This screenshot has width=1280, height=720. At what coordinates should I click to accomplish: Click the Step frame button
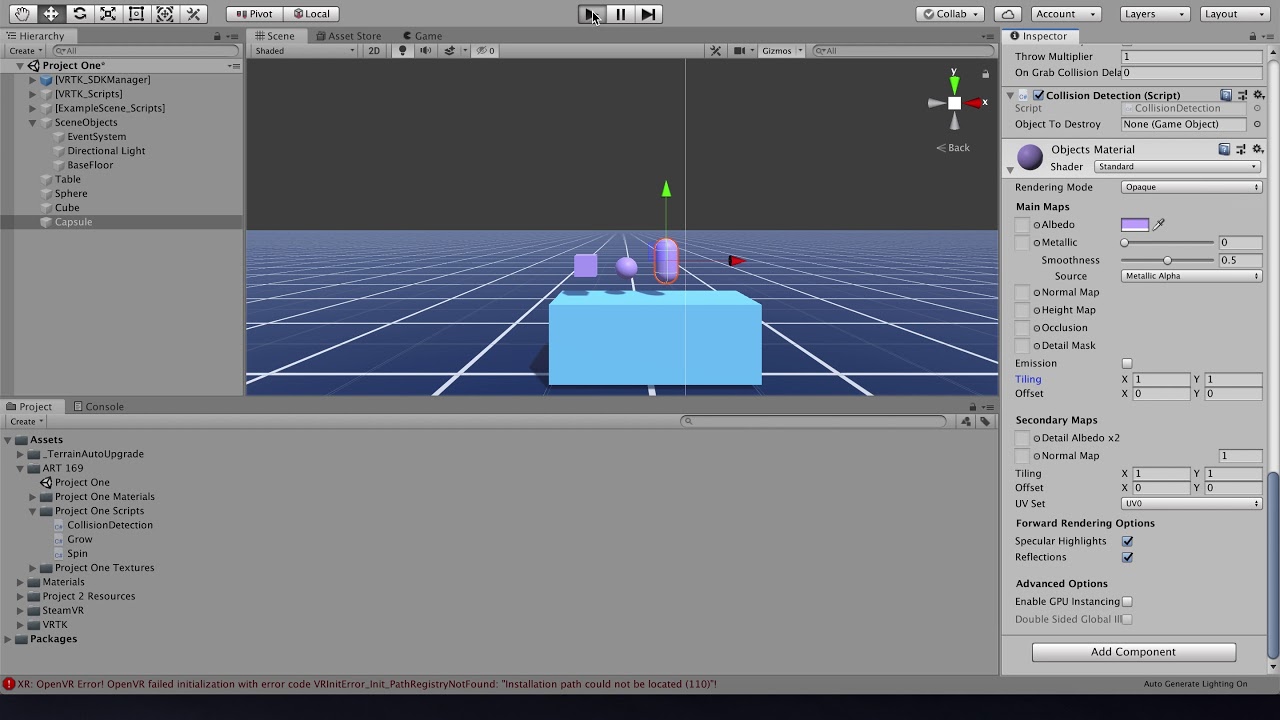point(648,14)
